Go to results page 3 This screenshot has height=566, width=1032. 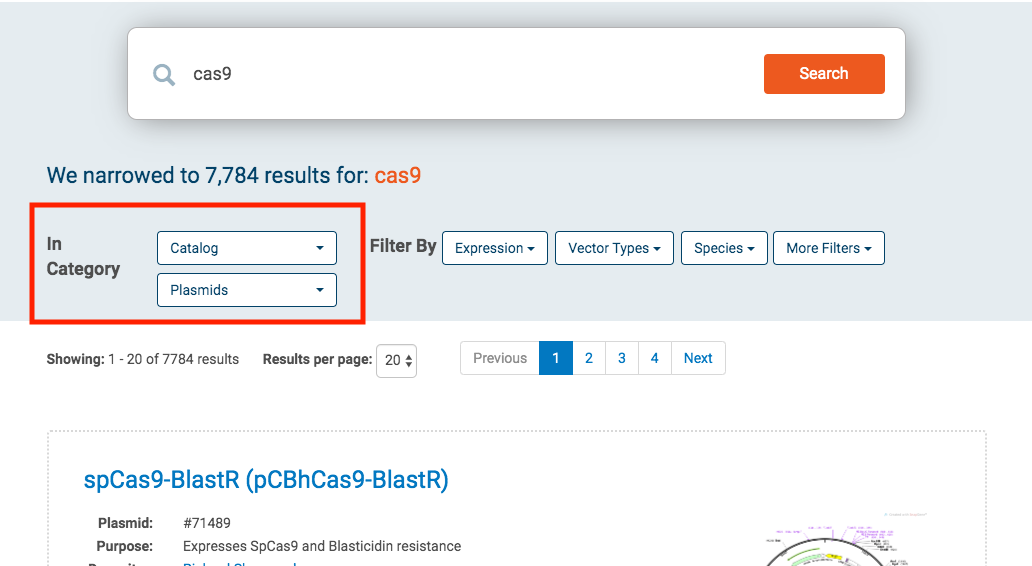pyautogui.click(x=622, y=358)
